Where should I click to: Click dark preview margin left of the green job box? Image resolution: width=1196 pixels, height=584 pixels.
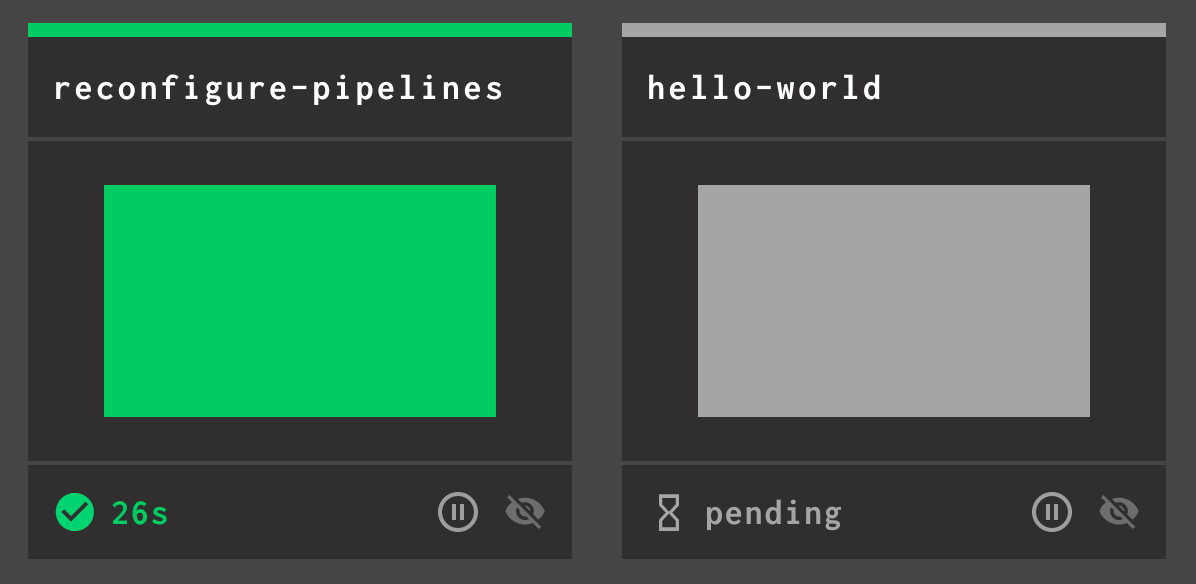(66, 300)
